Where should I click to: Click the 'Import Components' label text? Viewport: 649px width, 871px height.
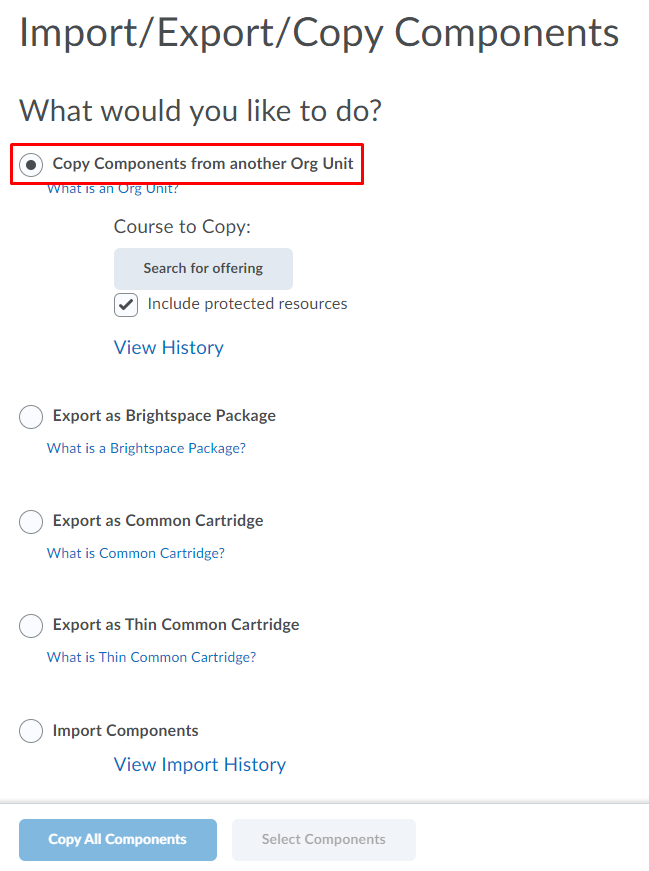click(x=125, y=731)
